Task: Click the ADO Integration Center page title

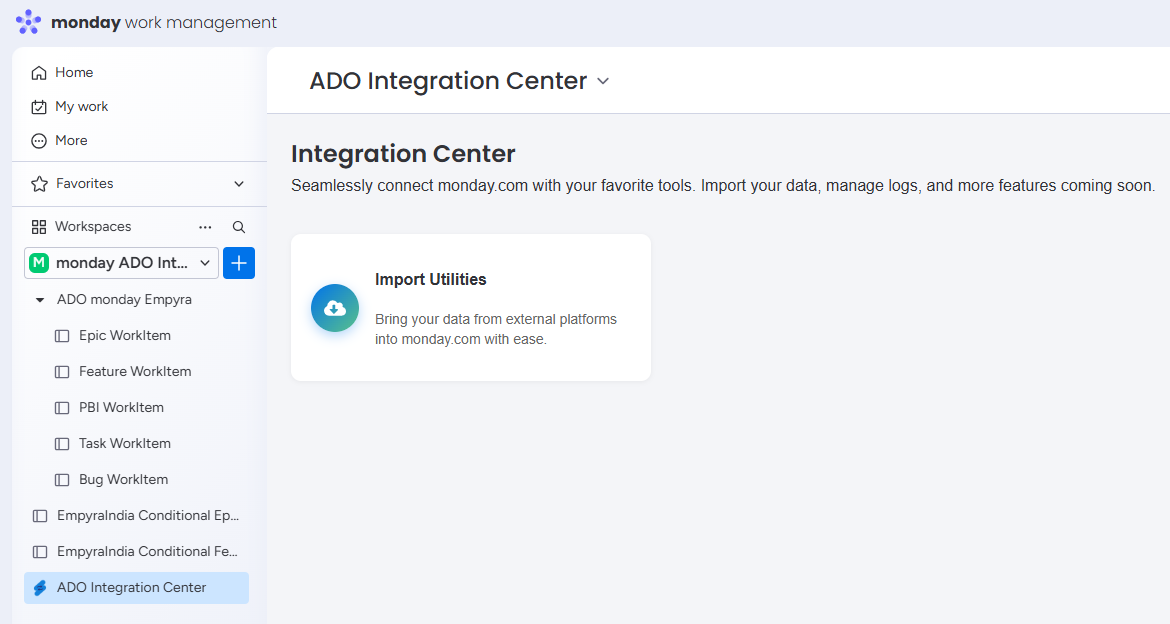Action: pos(448,81)
